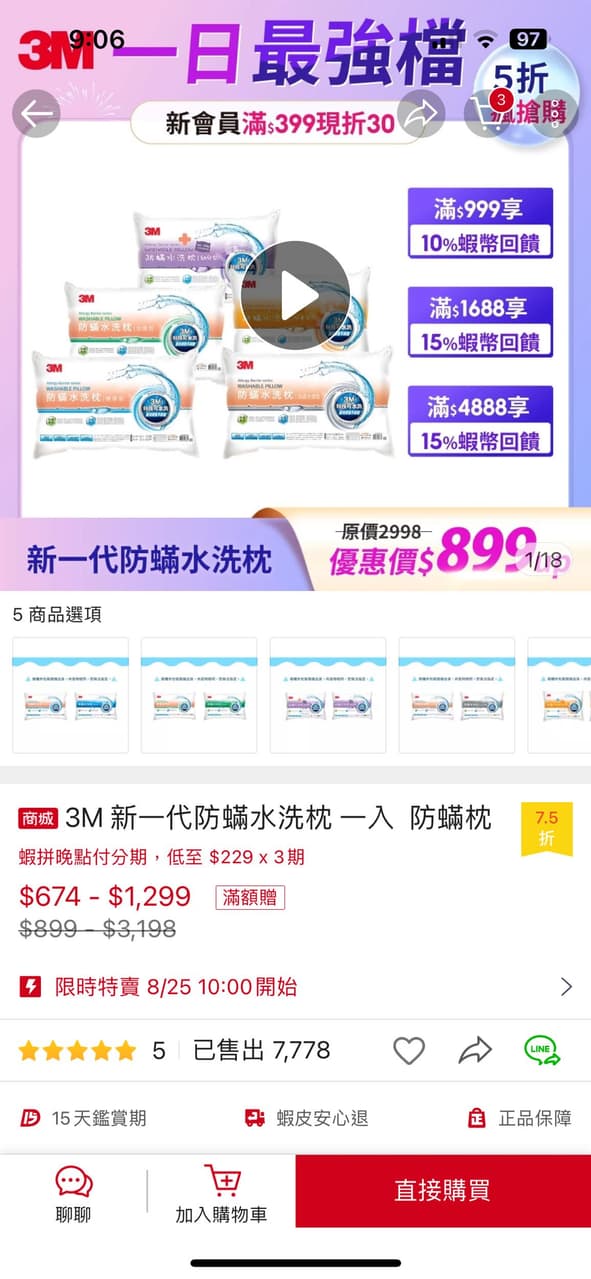Tap the top share arrow icon

pyautogui.click(x=422, y=114)
